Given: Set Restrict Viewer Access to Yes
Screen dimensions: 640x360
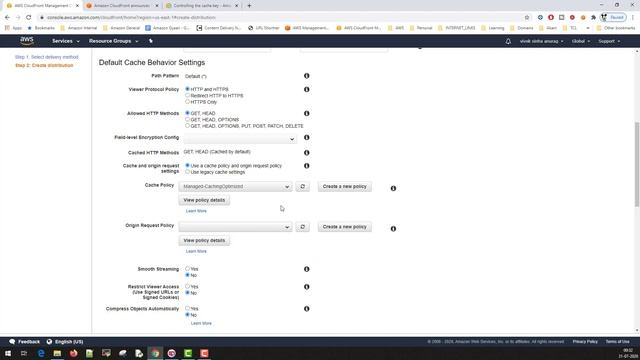Looking at the screenshot, I should (187, 287).
